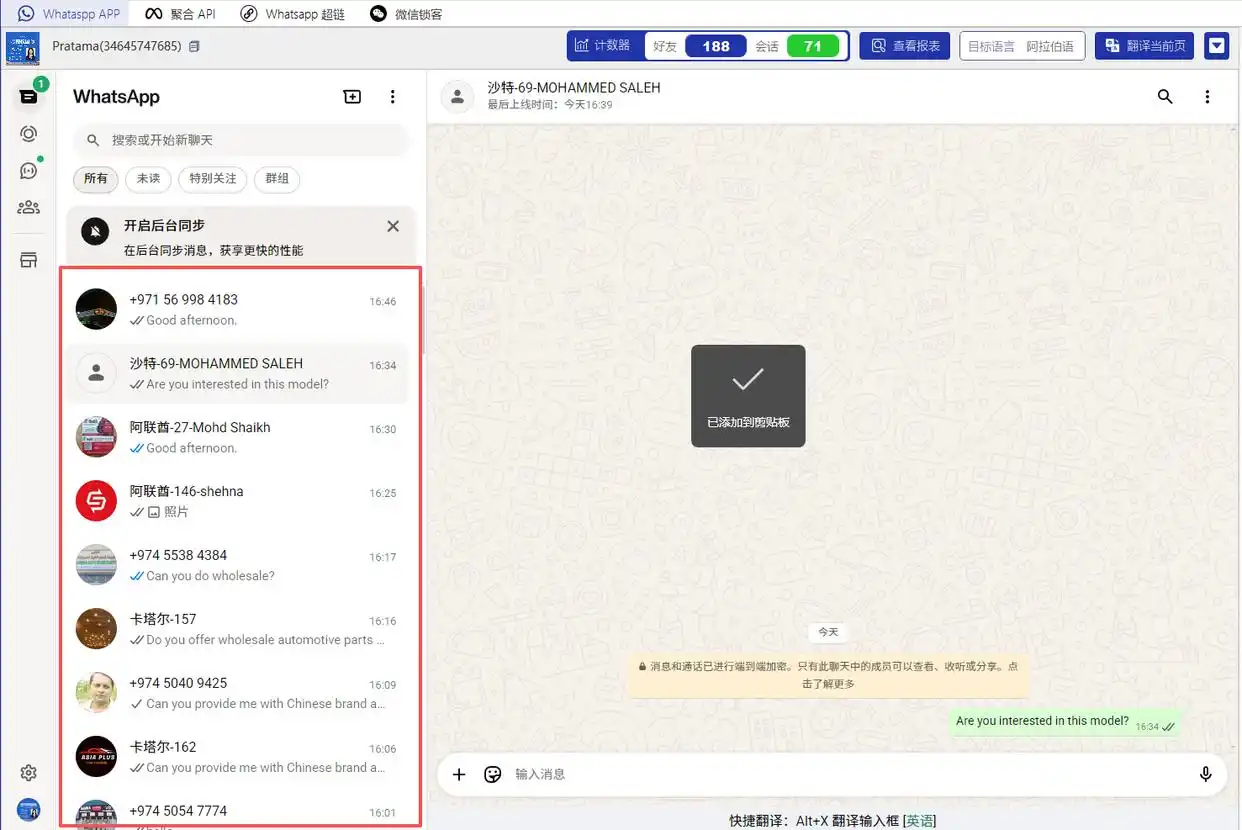Click the 翻译当前页 translate button
The height and width of the screenshot is (830, 1242).
coord(1143,45)
